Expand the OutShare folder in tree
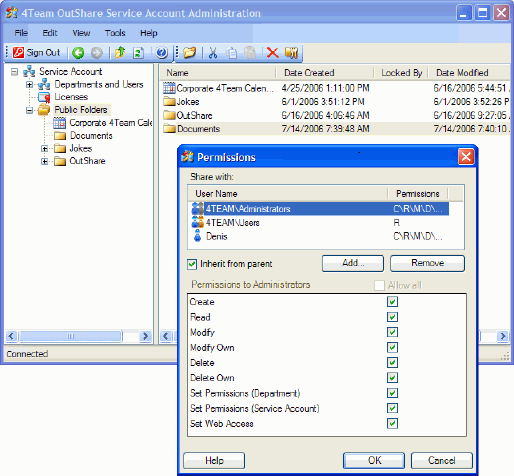The height and width of the screenshot is (476, 514). coord(44,161)
